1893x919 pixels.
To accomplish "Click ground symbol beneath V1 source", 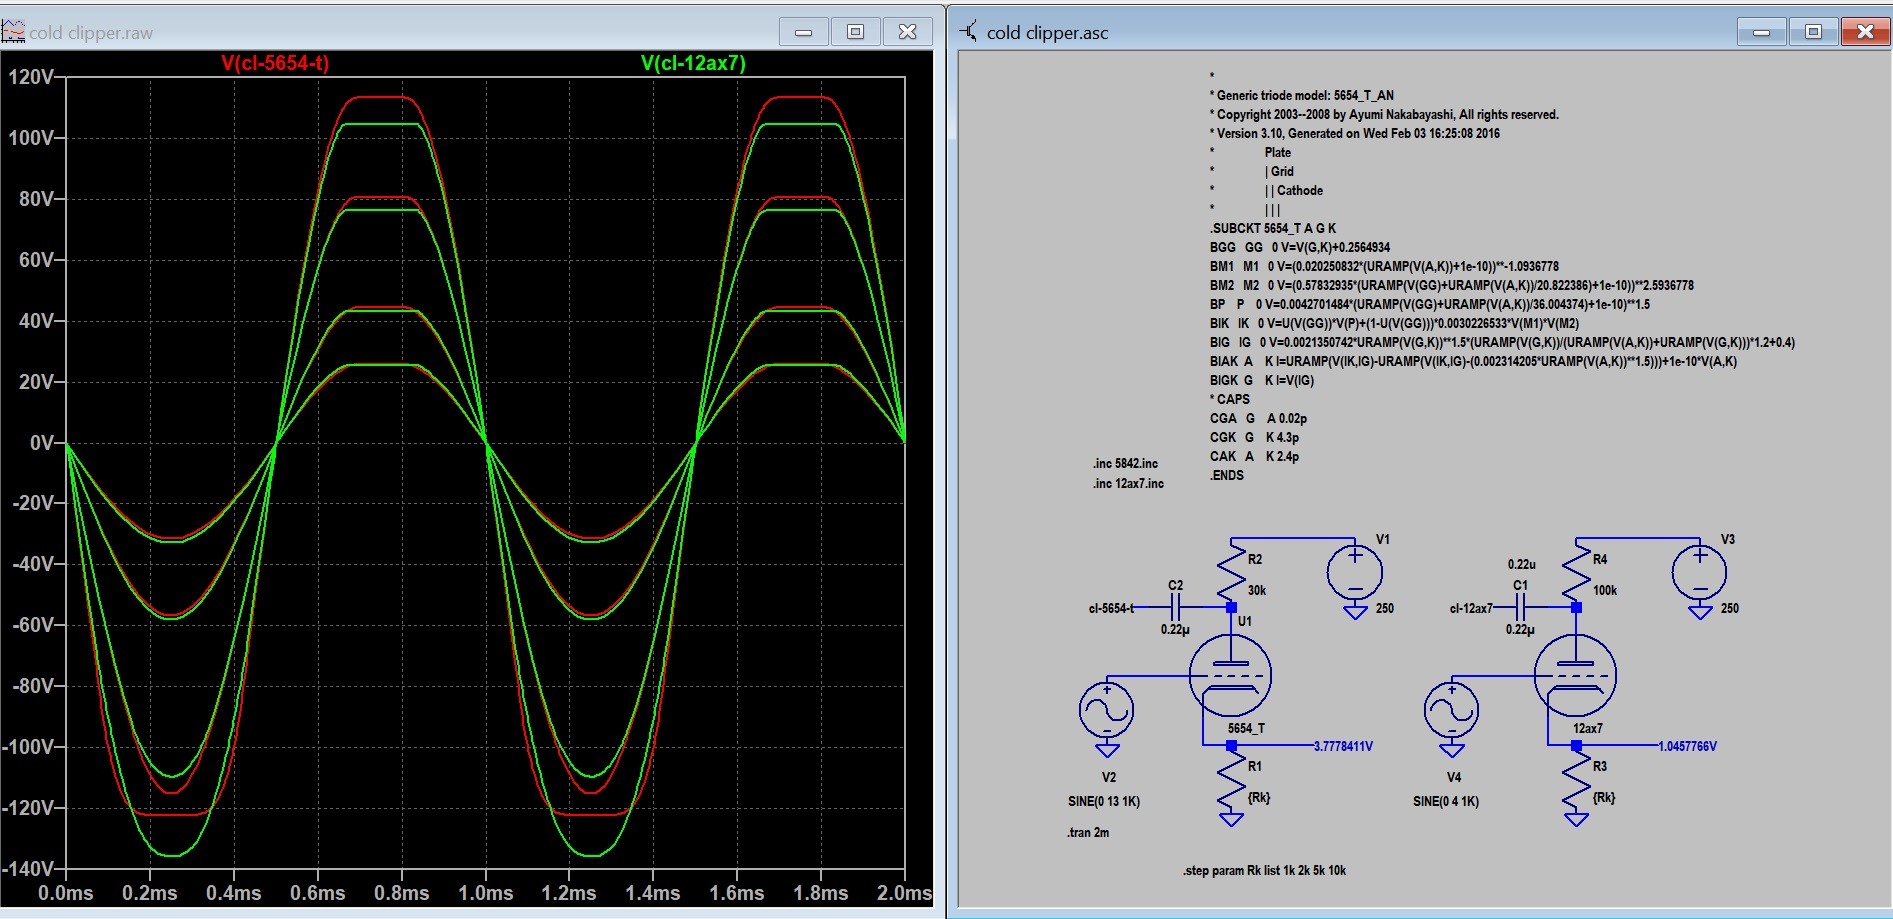I will coord(1355,612).
